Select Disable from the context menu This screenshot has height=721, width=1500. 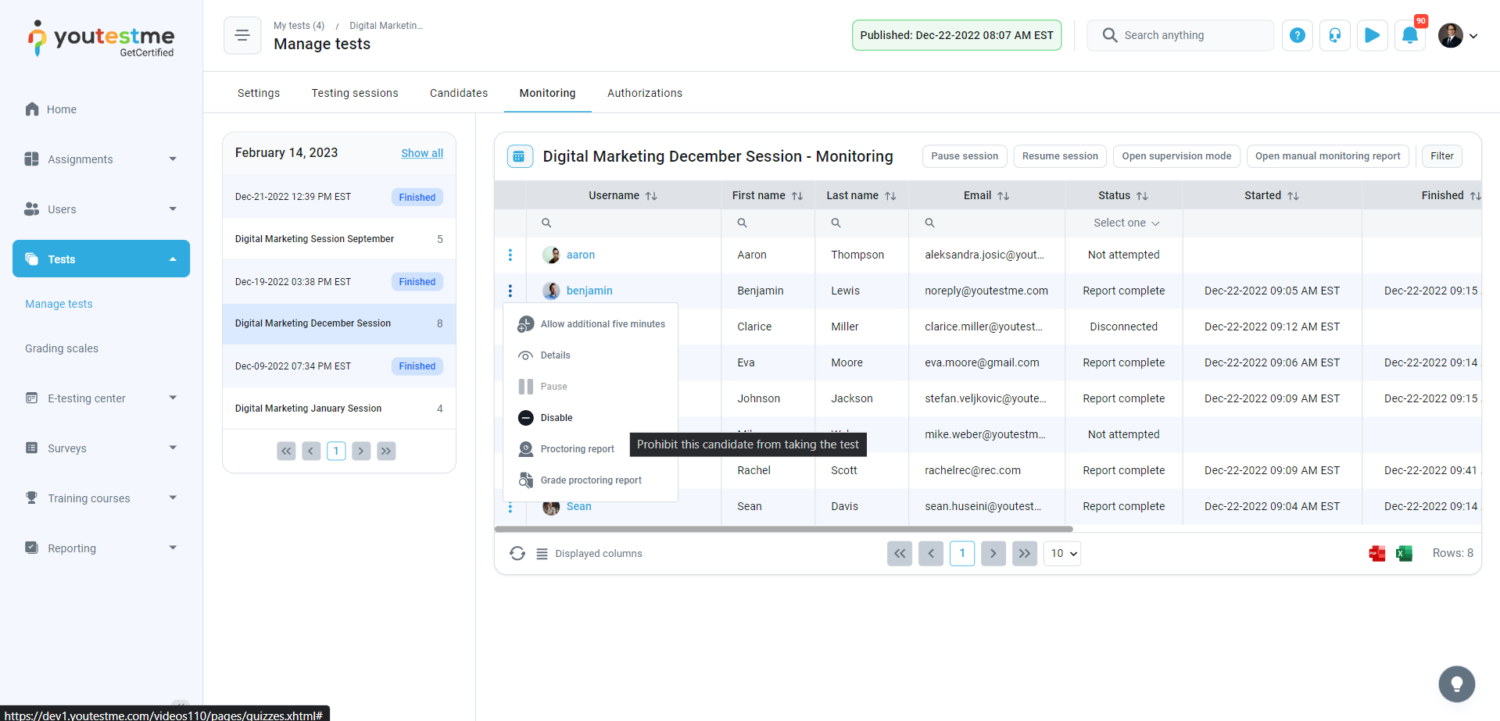click(x=556, y=418)
